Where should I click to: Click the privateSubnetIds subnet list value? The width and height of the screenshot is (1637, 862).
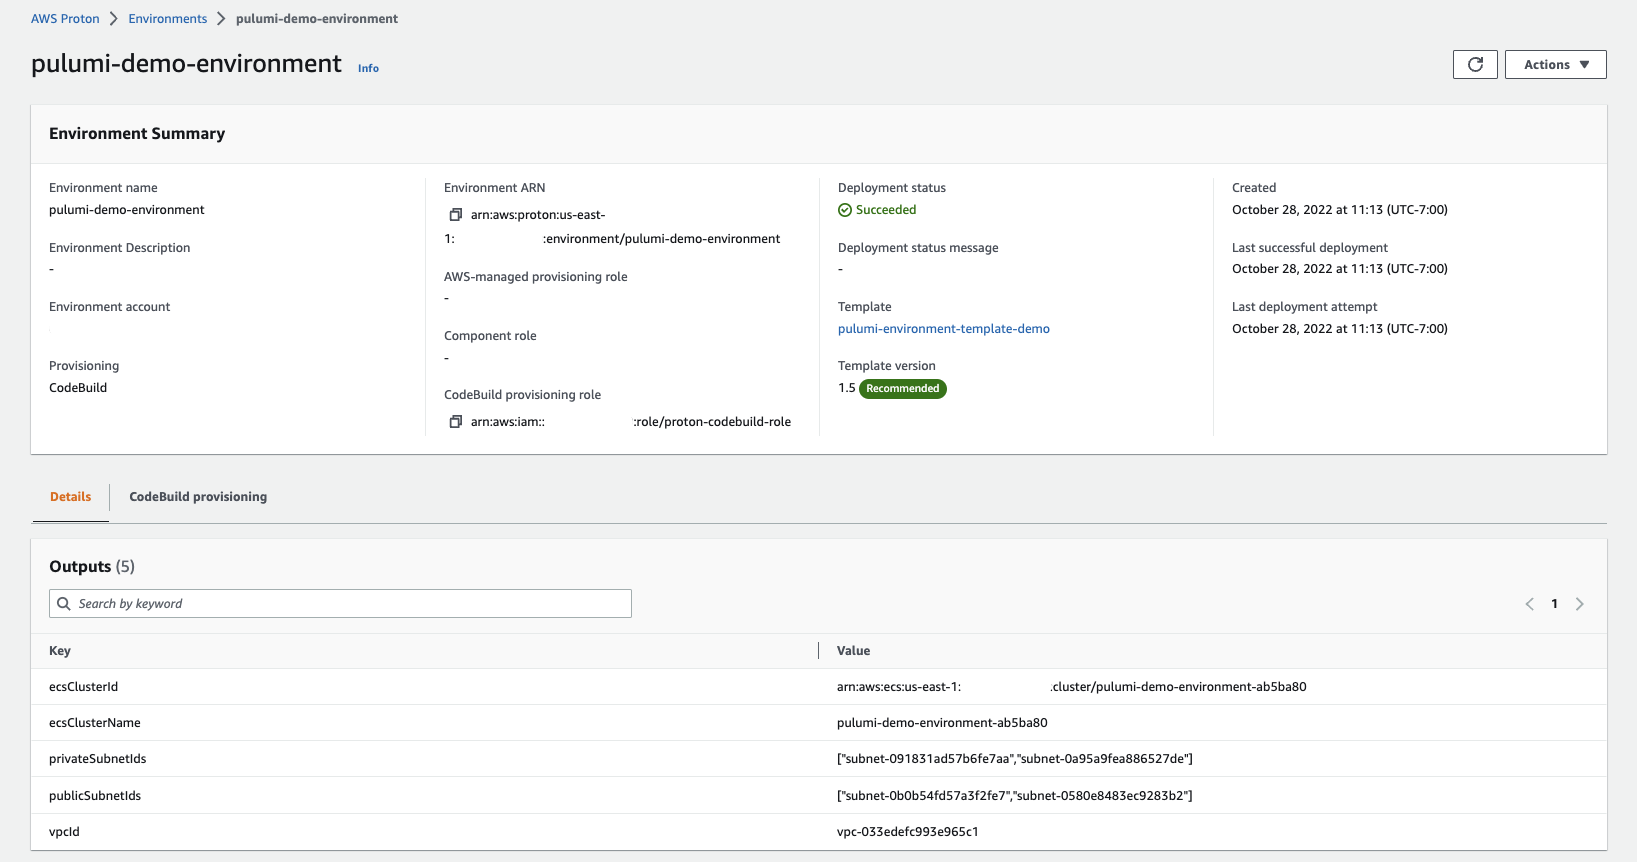(1015, 759)
